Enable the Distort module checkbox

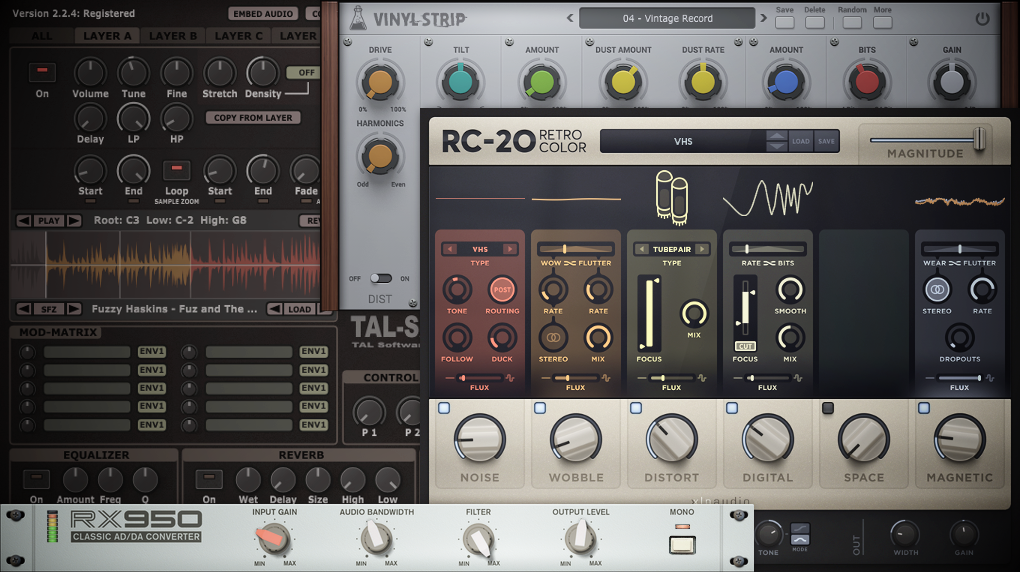[636, 408]
